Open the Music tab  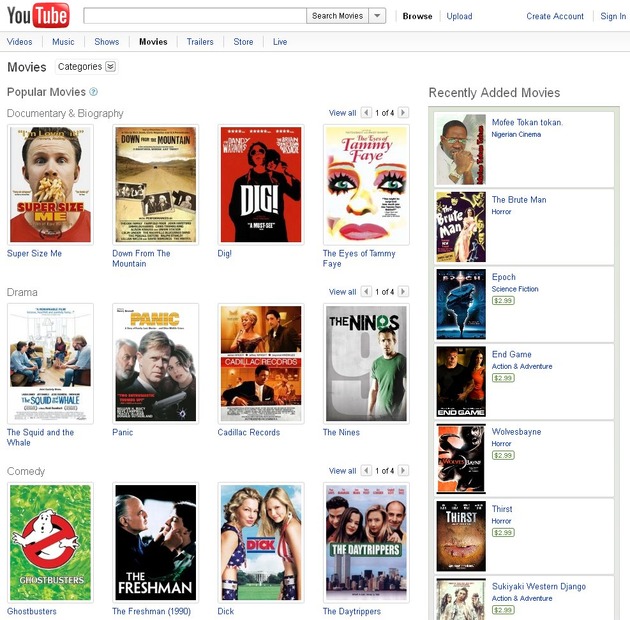pos(63,42)
